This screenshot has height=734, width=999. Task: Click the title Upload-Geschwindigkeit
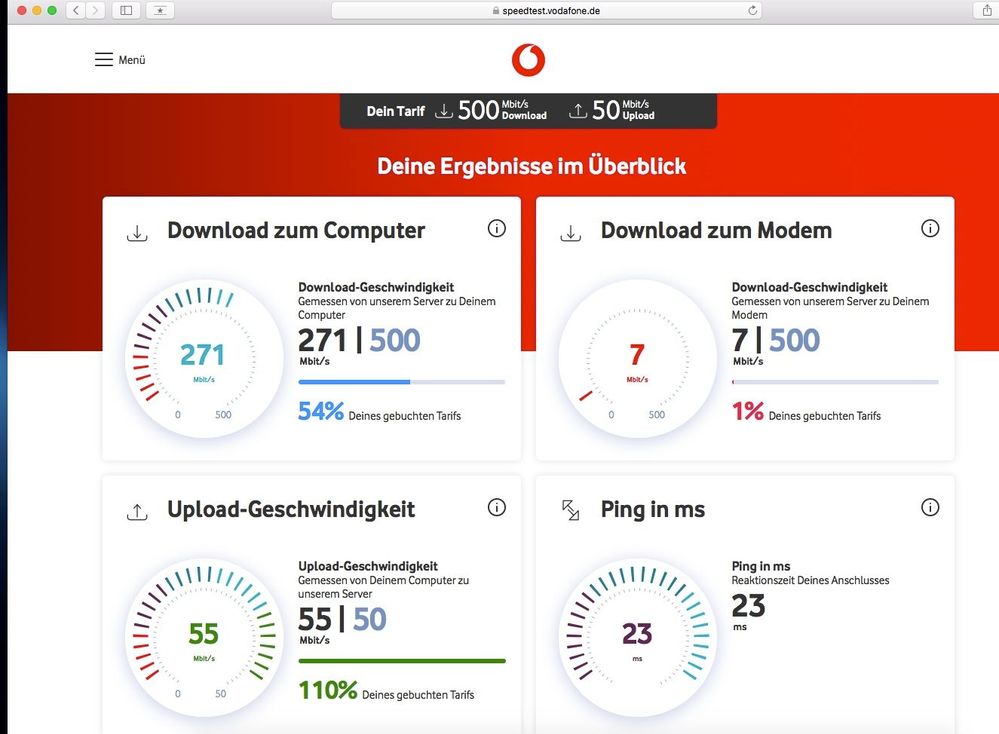click(x=291, y=510)
